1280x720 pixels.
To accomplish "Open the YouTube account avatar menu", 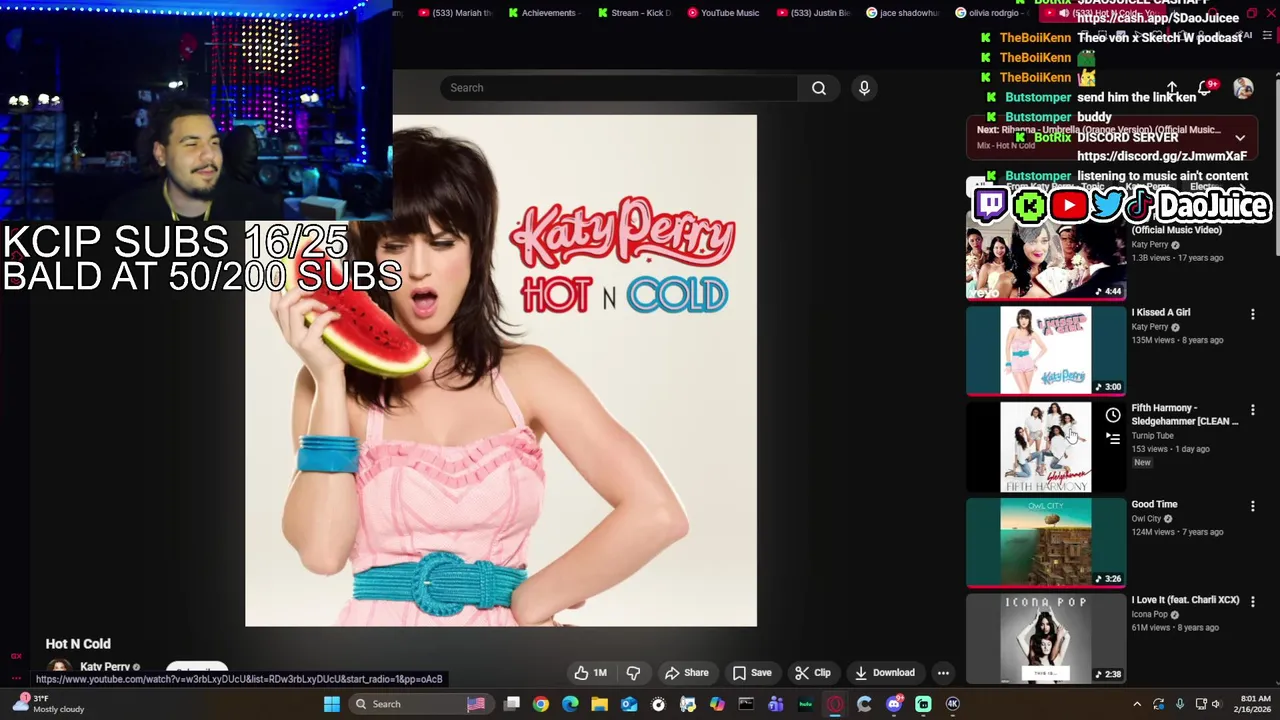I will (x=1243, y=89).
